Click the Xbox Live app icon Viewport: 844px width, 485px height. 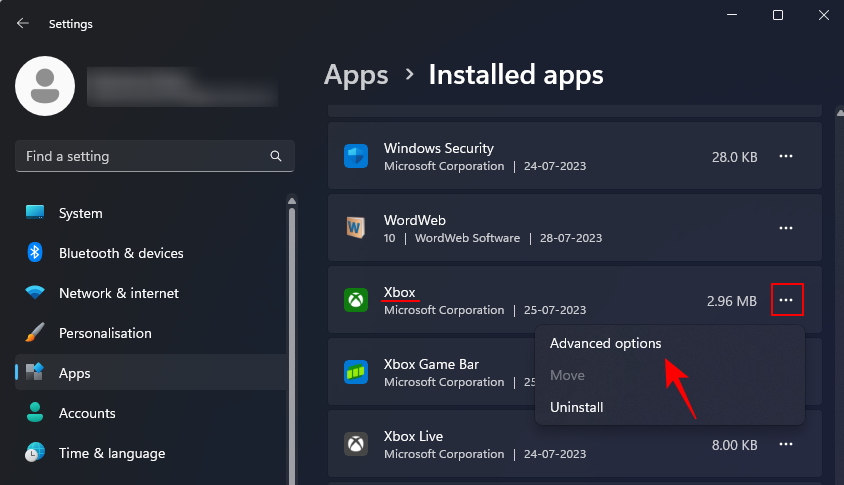pos(356,444)
